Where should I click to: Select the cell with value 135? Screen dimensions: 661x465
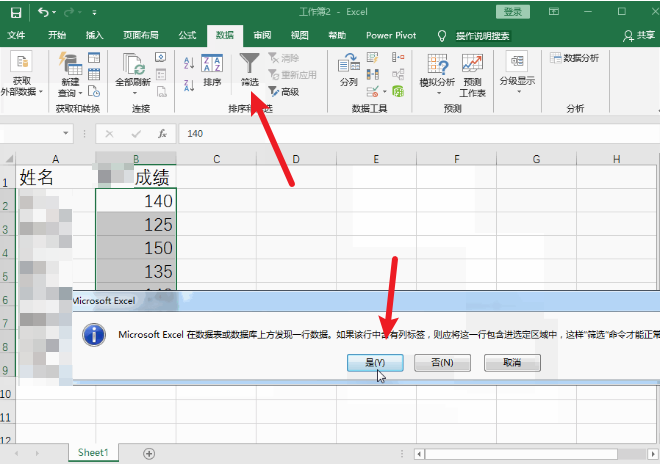tap(136, 271)
